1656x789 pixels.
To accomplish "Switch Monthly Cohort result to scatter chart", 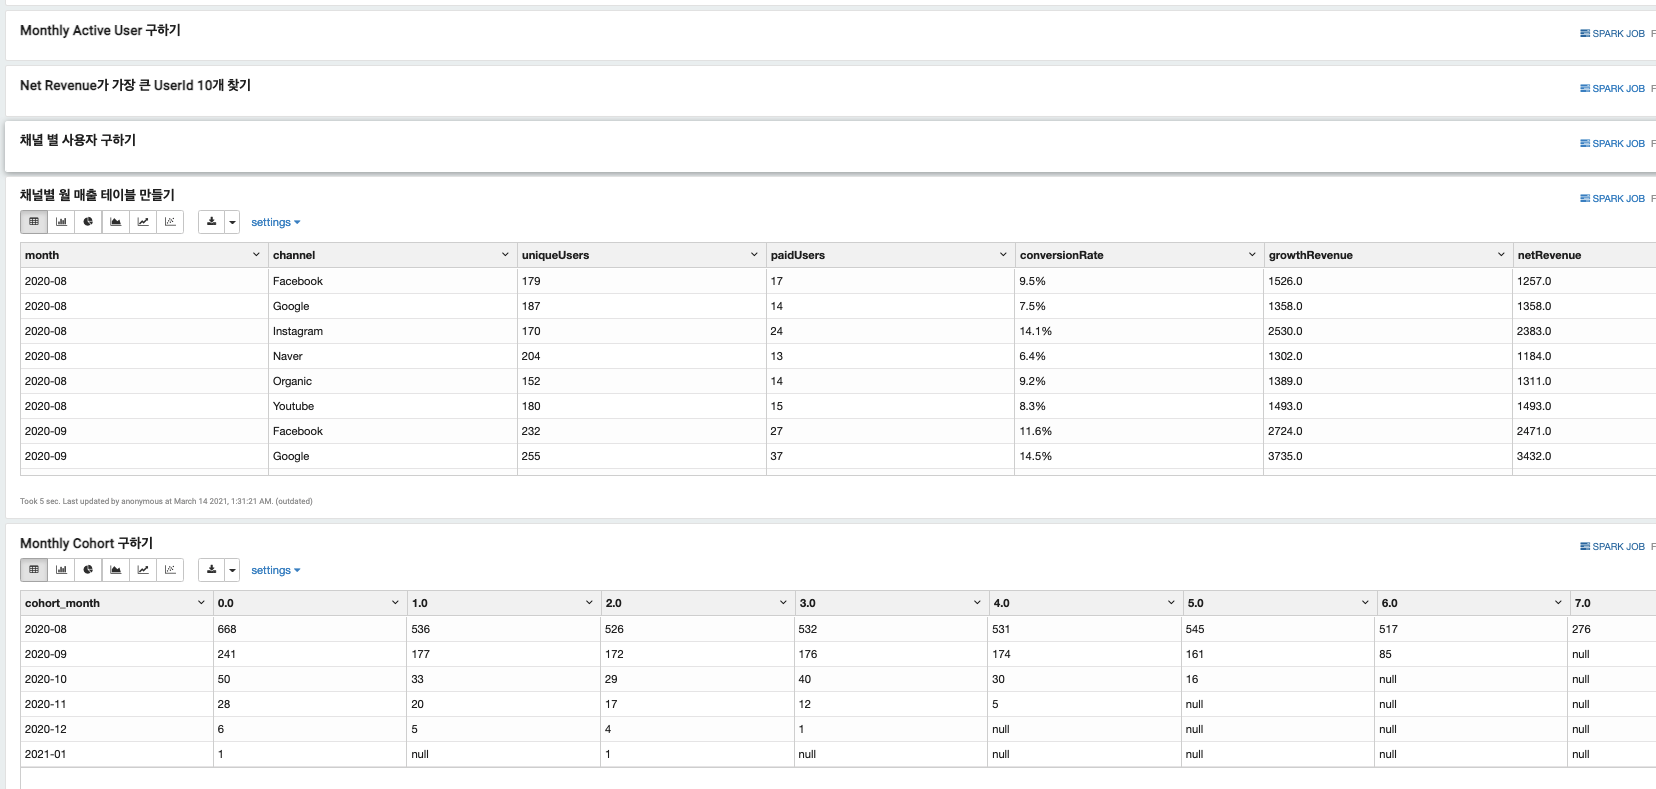I will [170, 570].
